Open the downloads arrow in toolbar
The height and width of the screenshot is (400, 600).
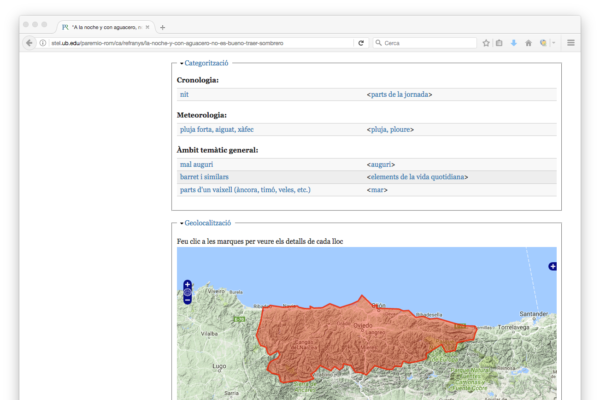514,43
